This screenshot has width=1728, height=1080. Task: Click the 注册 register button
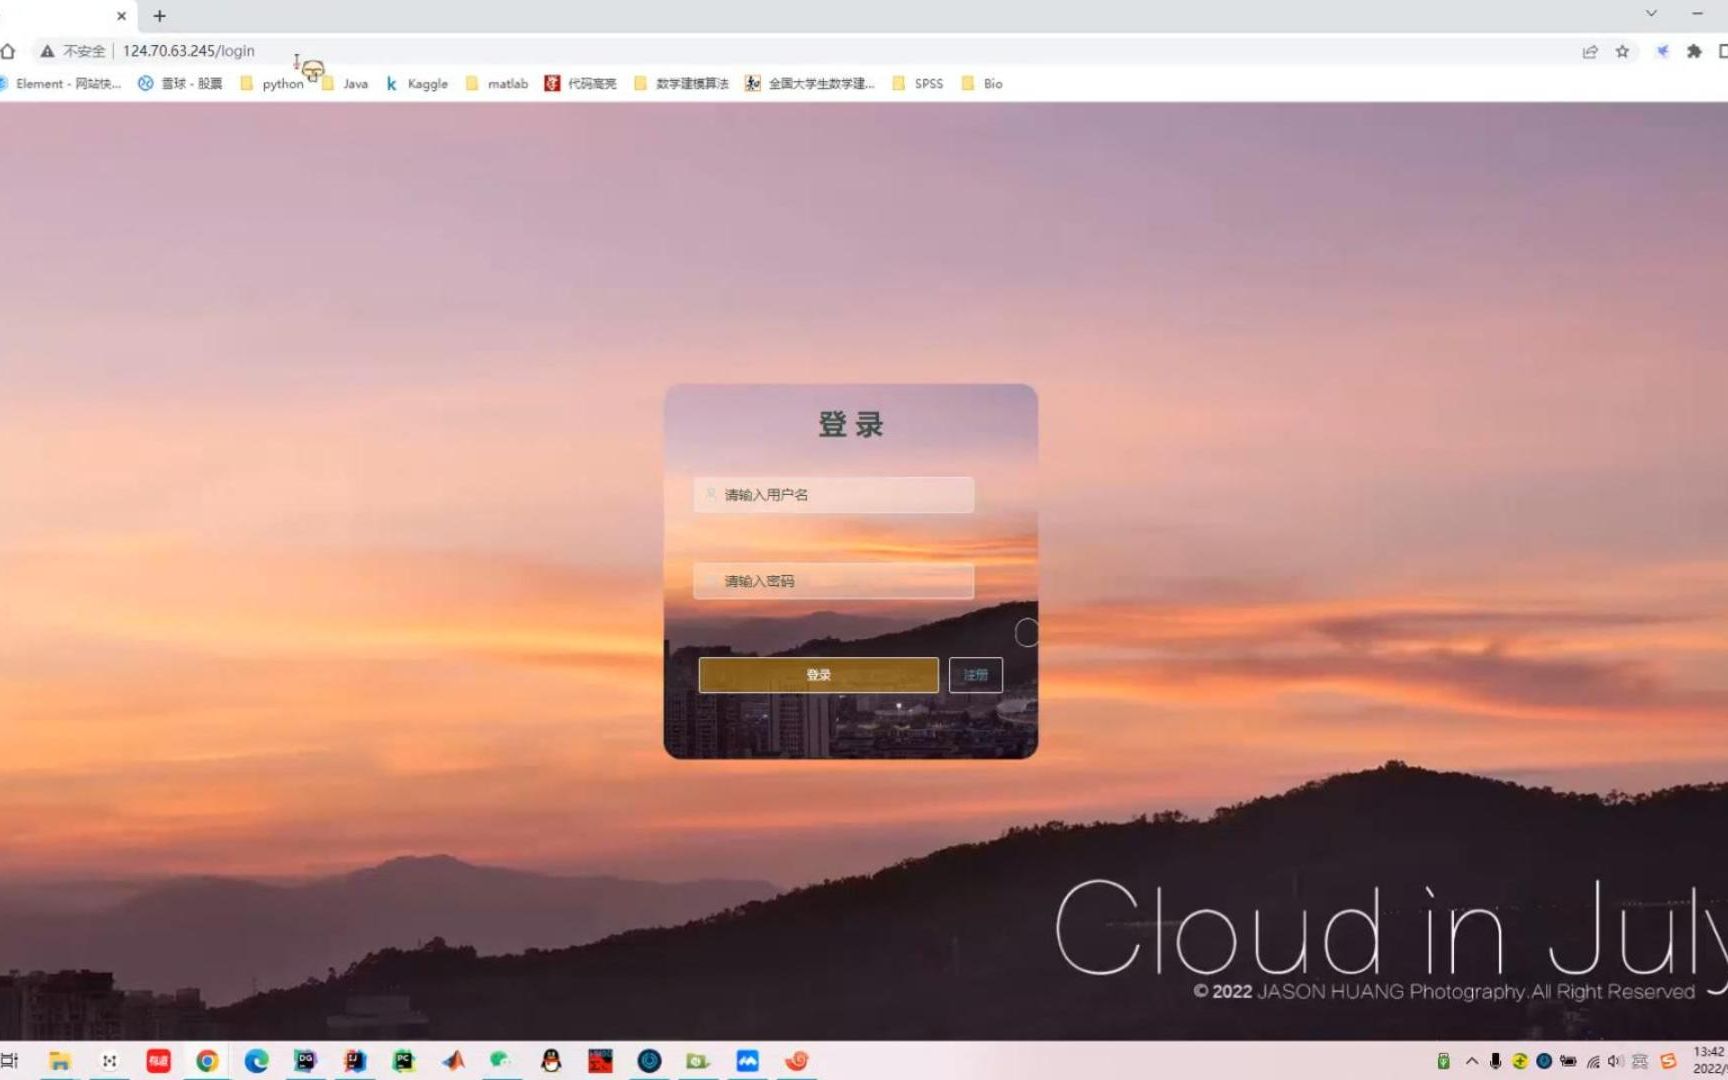click(x=975, y=675)
